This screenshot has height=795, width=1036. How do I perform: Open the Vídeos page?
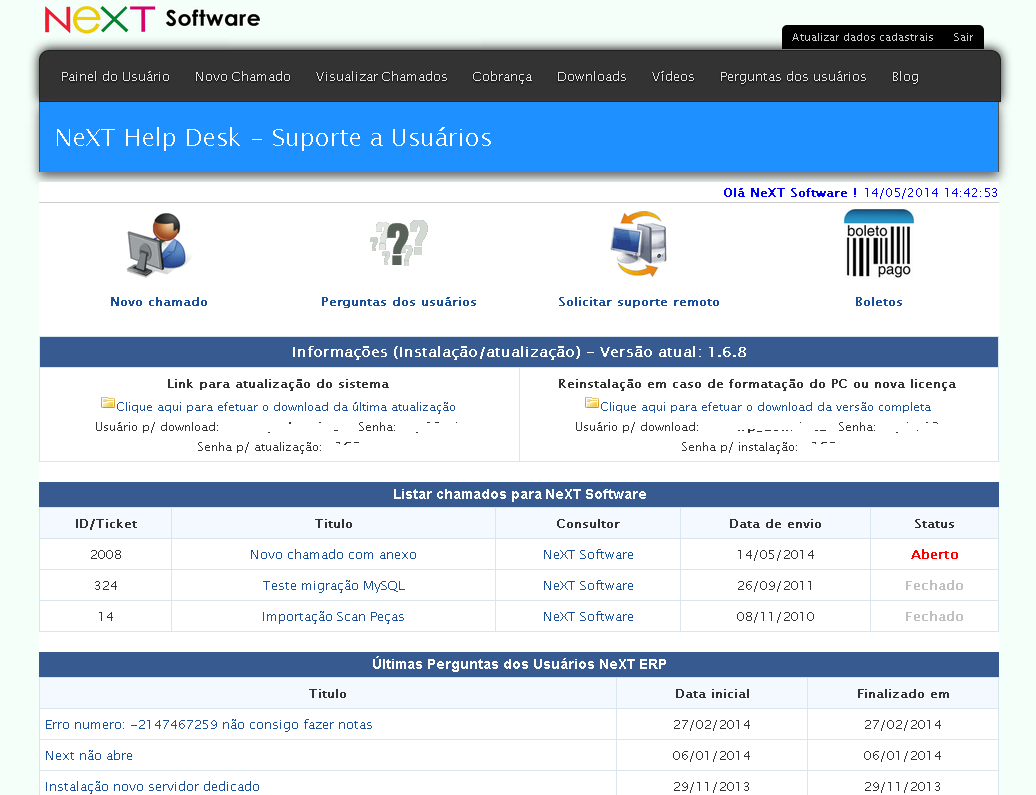pyautogui.click(x=672, y=76)
